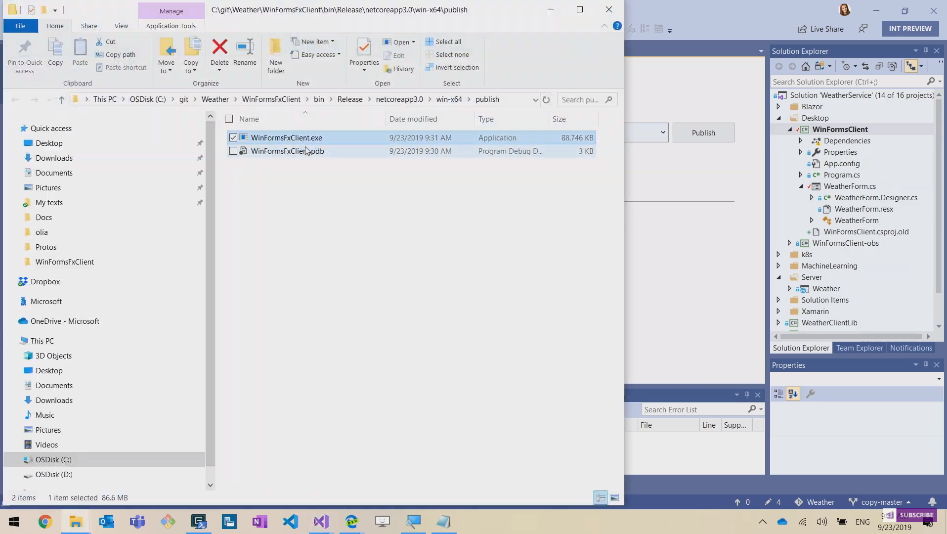Switch to the Team Explorer tab
Image resolution: width=947 pixels, height=534 pixels.
click(859, 348)
